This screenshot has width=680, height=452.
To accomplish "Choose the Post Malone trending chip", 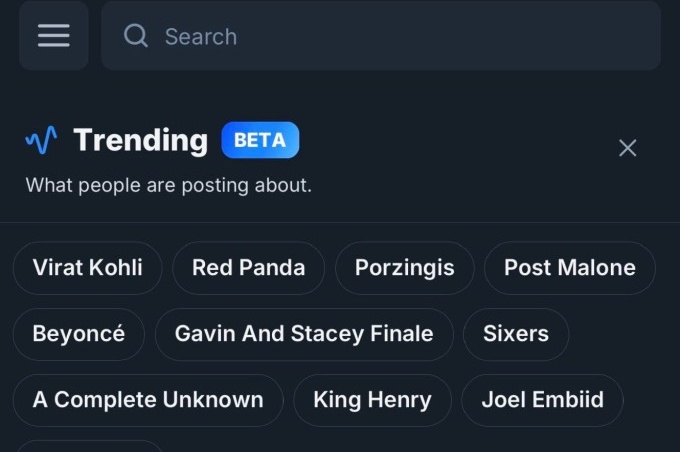I will 569,267.
